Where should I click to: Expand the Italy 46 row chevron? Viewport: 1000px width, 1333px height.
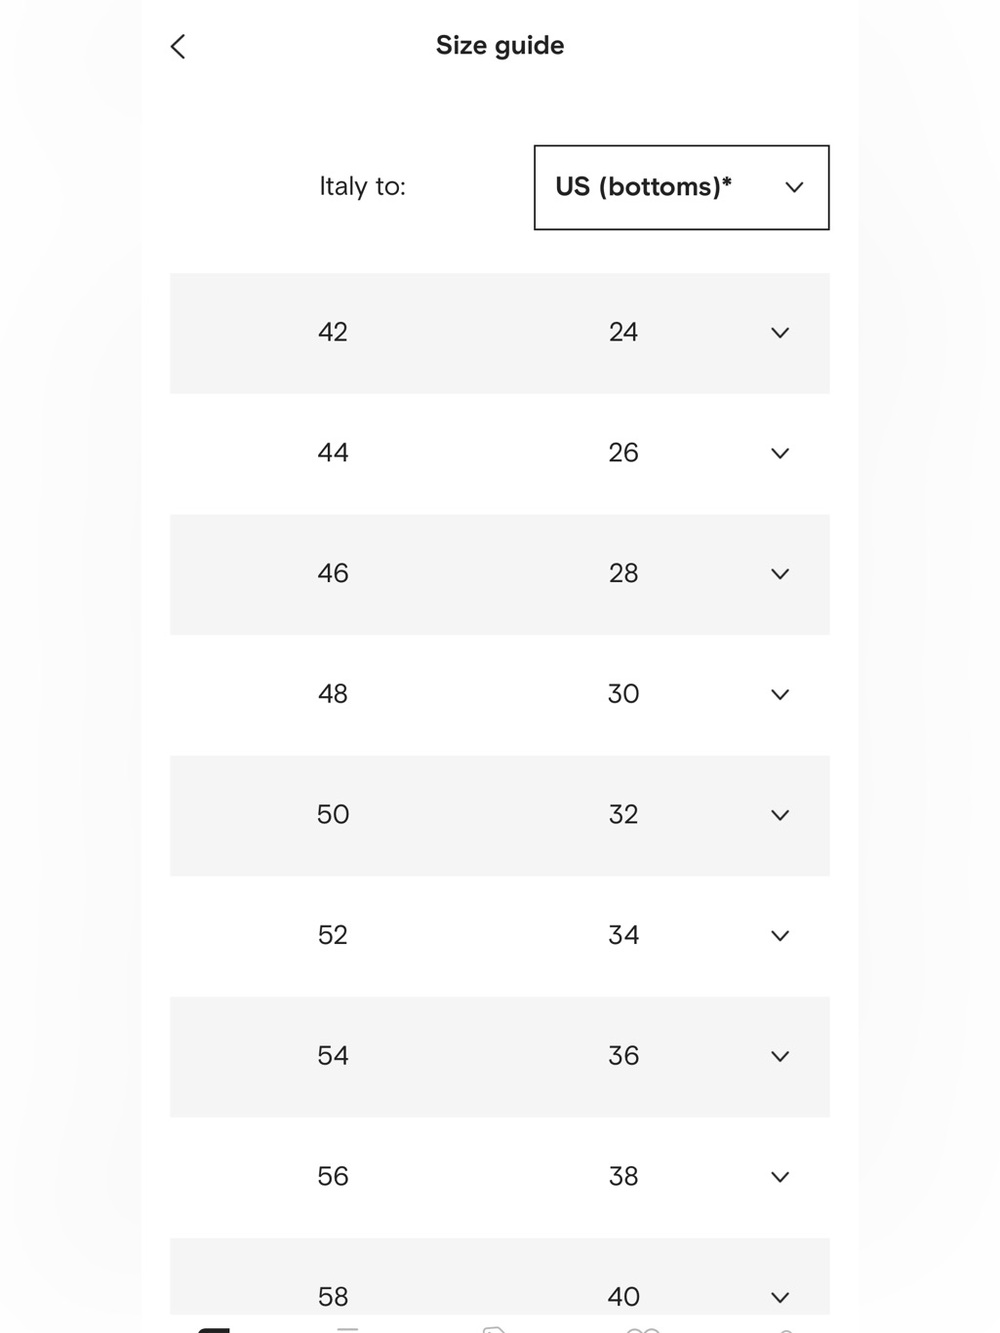780,574
